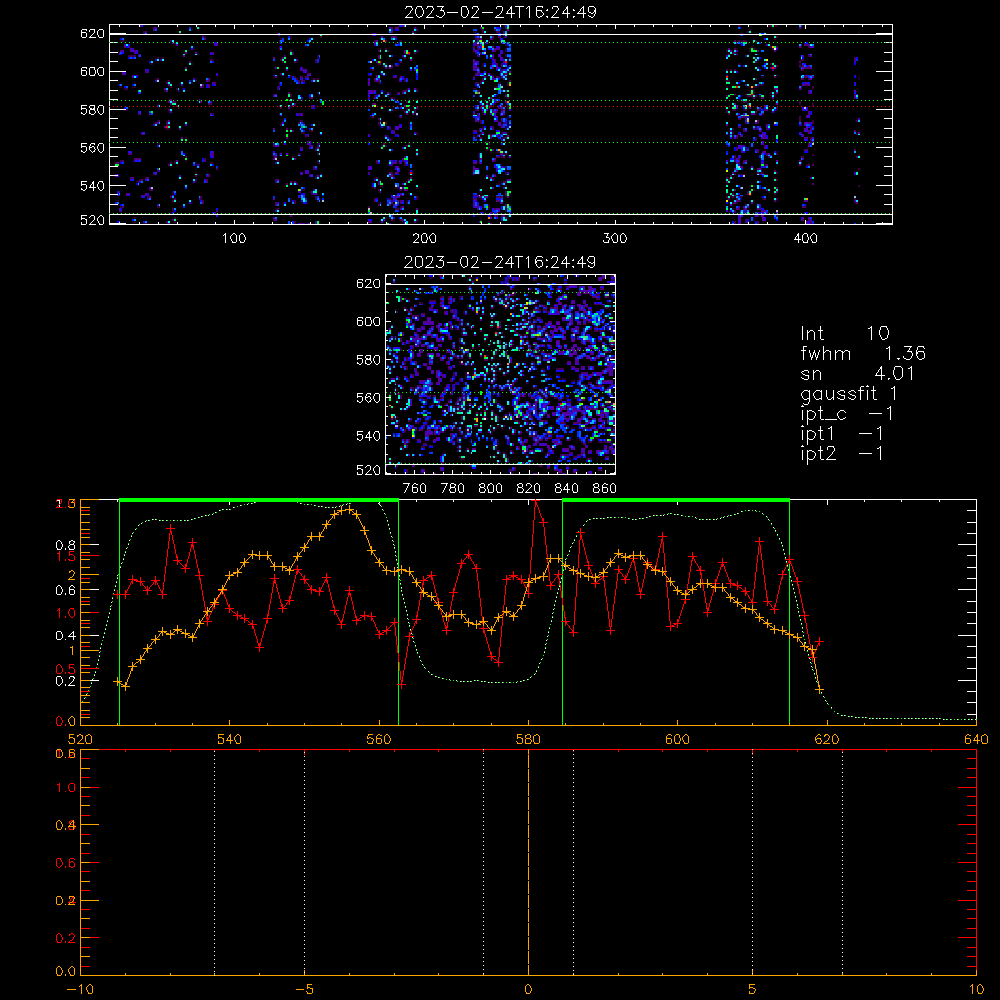The width and height of the screenshot is (1000, 1000).
Task: Click x-axis label 0 of bottom plot
Action: tap(528, 989)
